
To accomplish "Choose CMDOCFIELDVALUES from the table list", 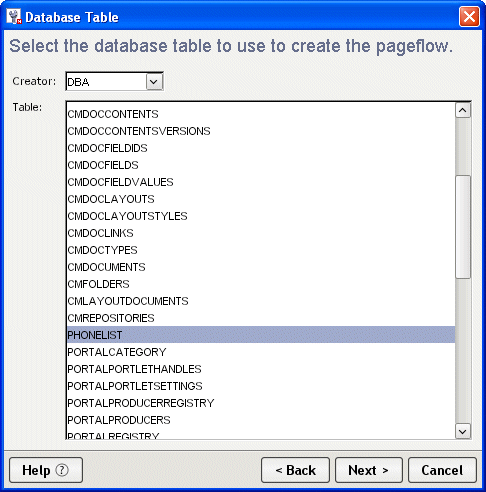I will tap(261, 182).
